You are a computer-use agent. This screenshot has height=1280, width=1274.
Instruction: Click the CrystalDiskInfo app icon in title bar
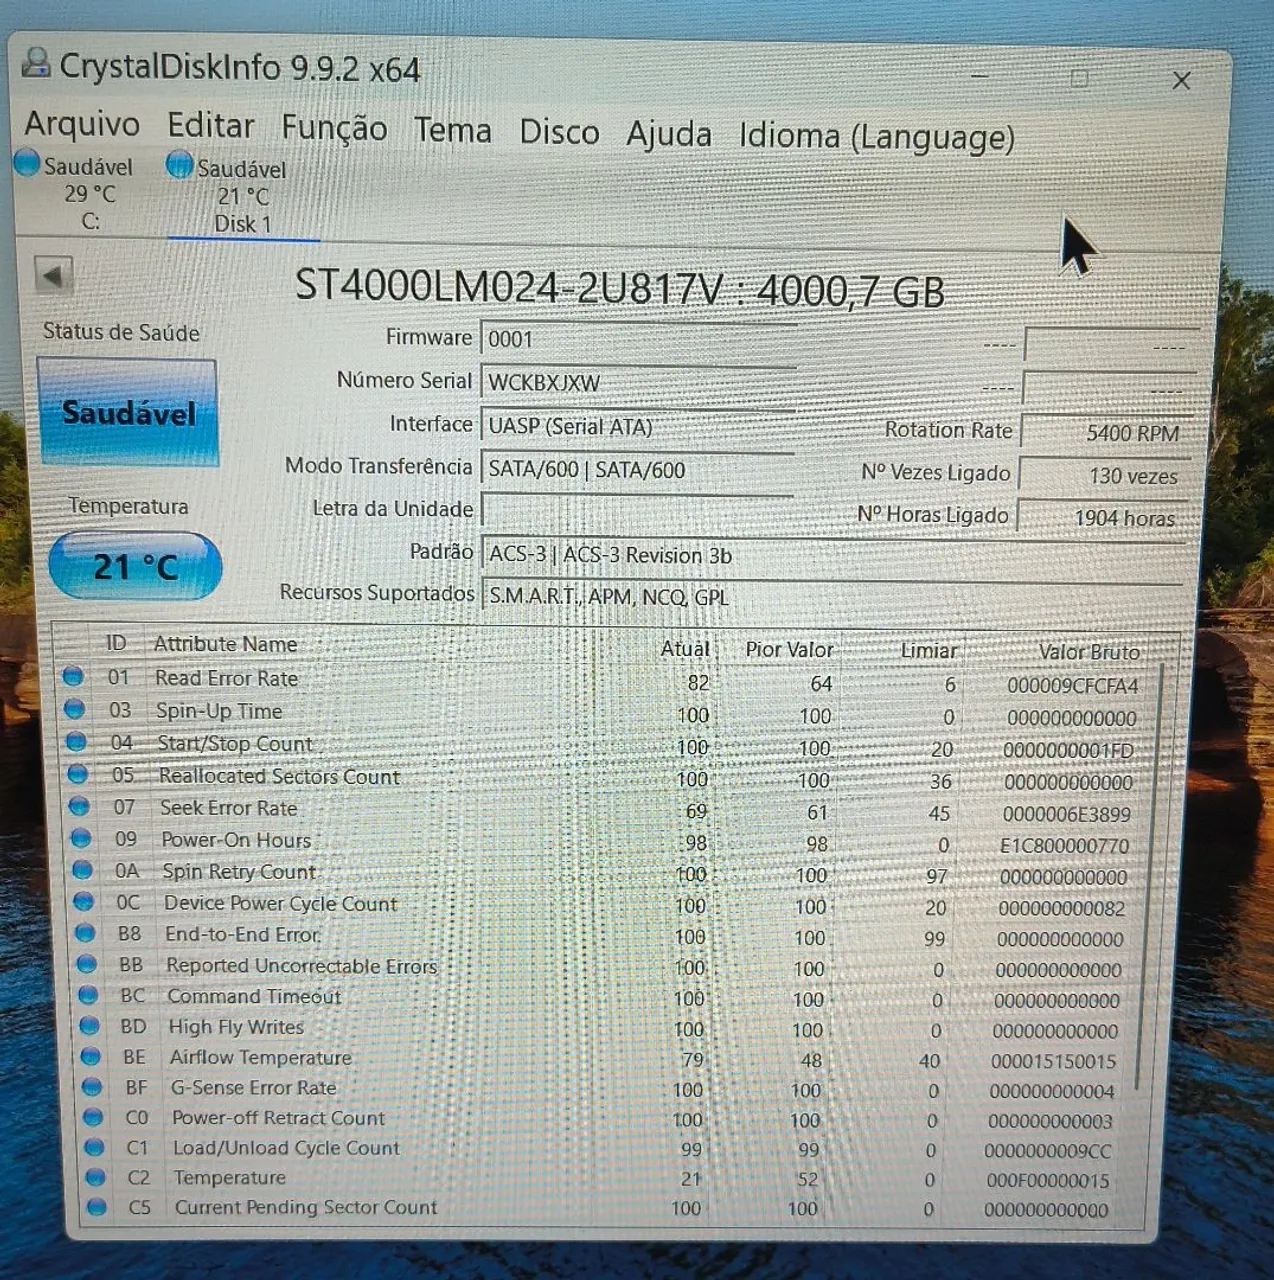pyautogui.click(x=36, y=63)
